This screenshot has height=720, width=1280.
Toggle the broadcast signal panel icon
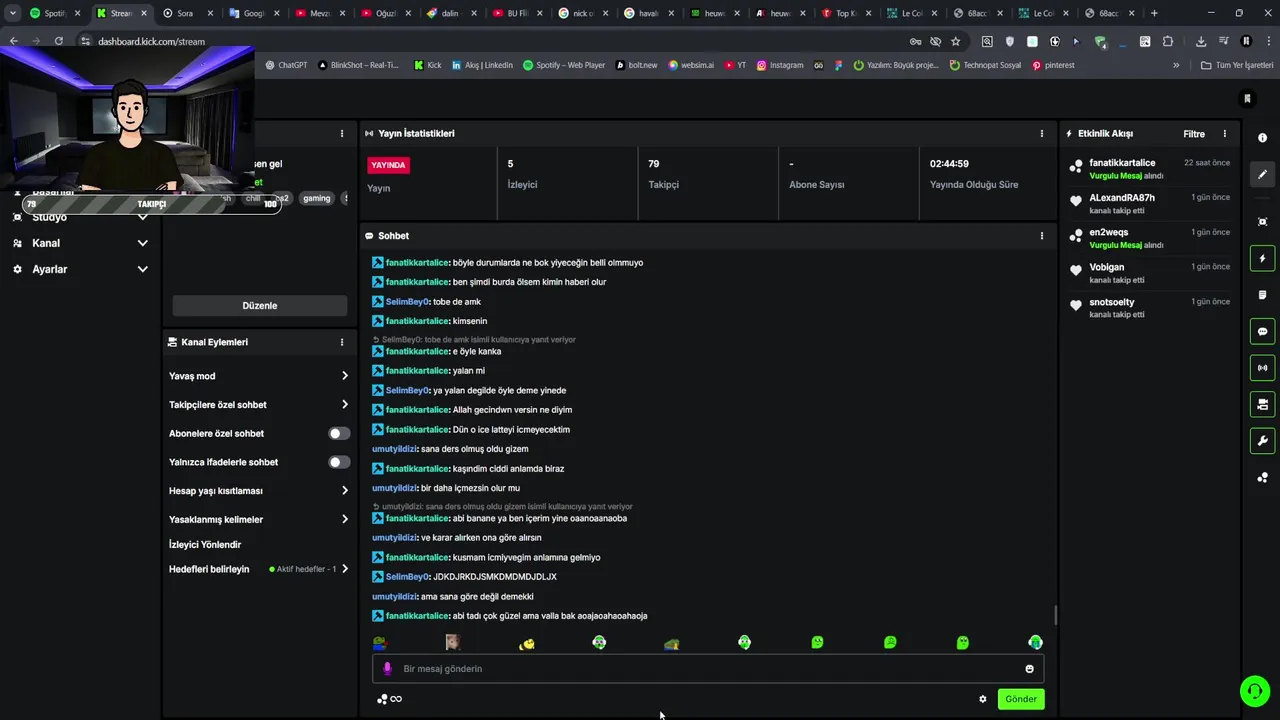point(1262,368)
